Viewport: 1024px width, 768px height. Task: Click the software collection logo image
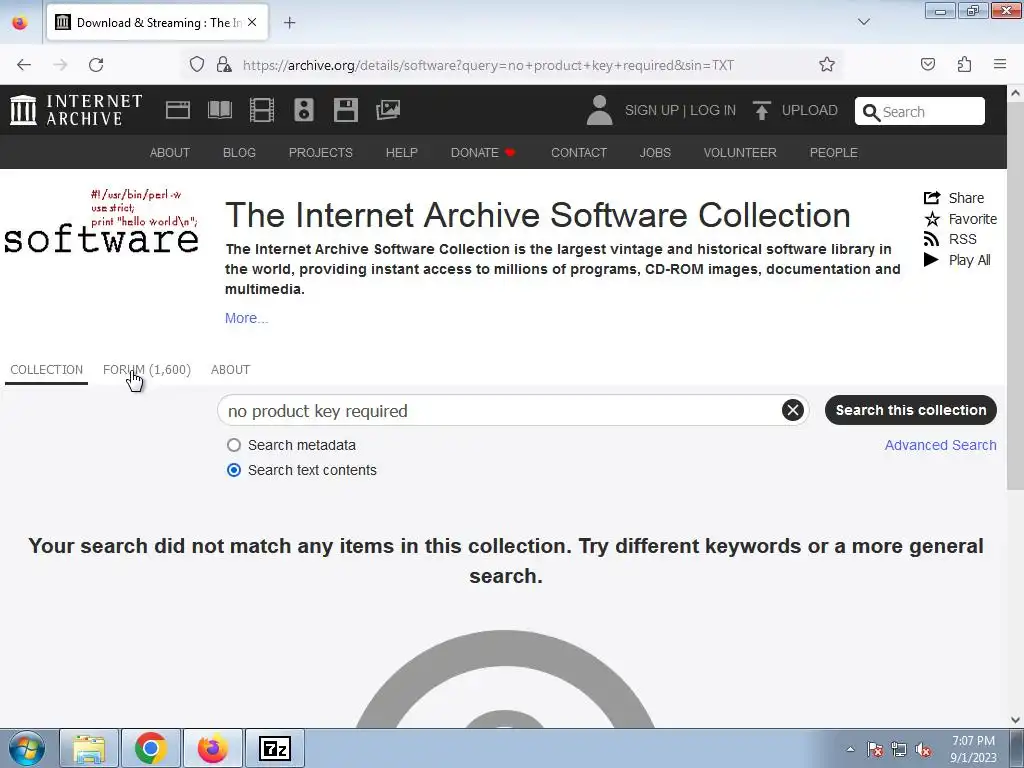point(101,223)
